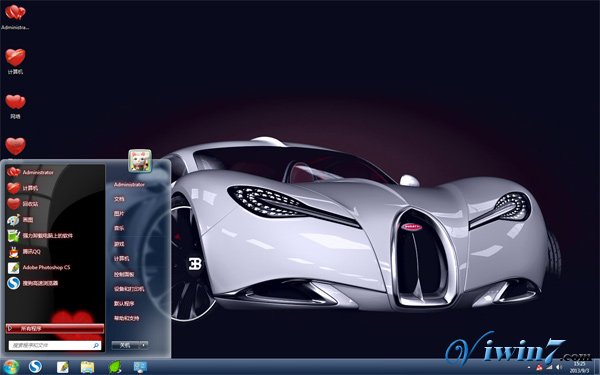600x375 pixels.
Task: Open 帮助和支持 in the Start menu
Action: click(126, 318)
